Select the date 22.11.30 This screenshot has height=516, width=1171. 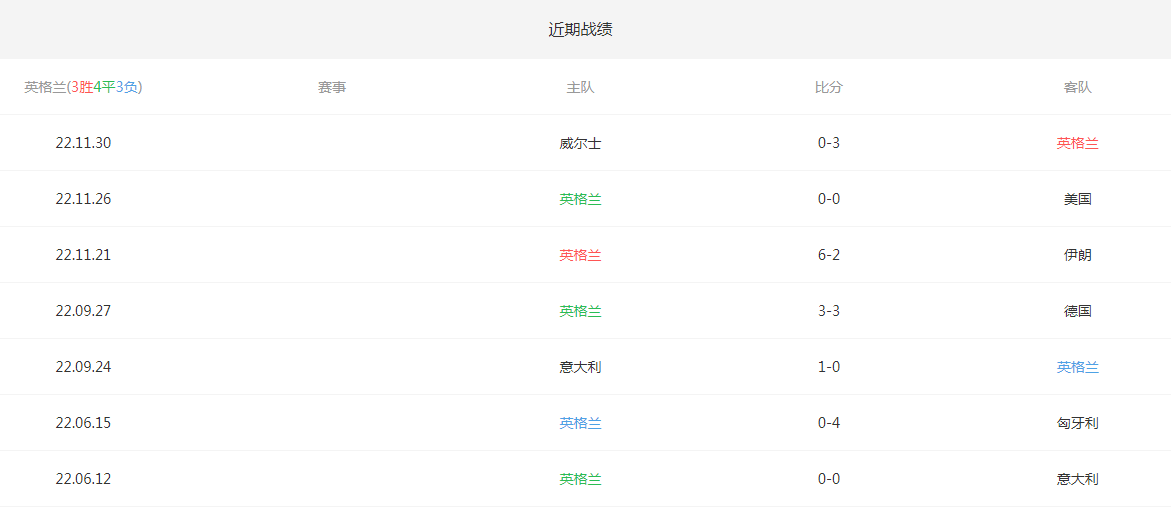tap(83, 143)
